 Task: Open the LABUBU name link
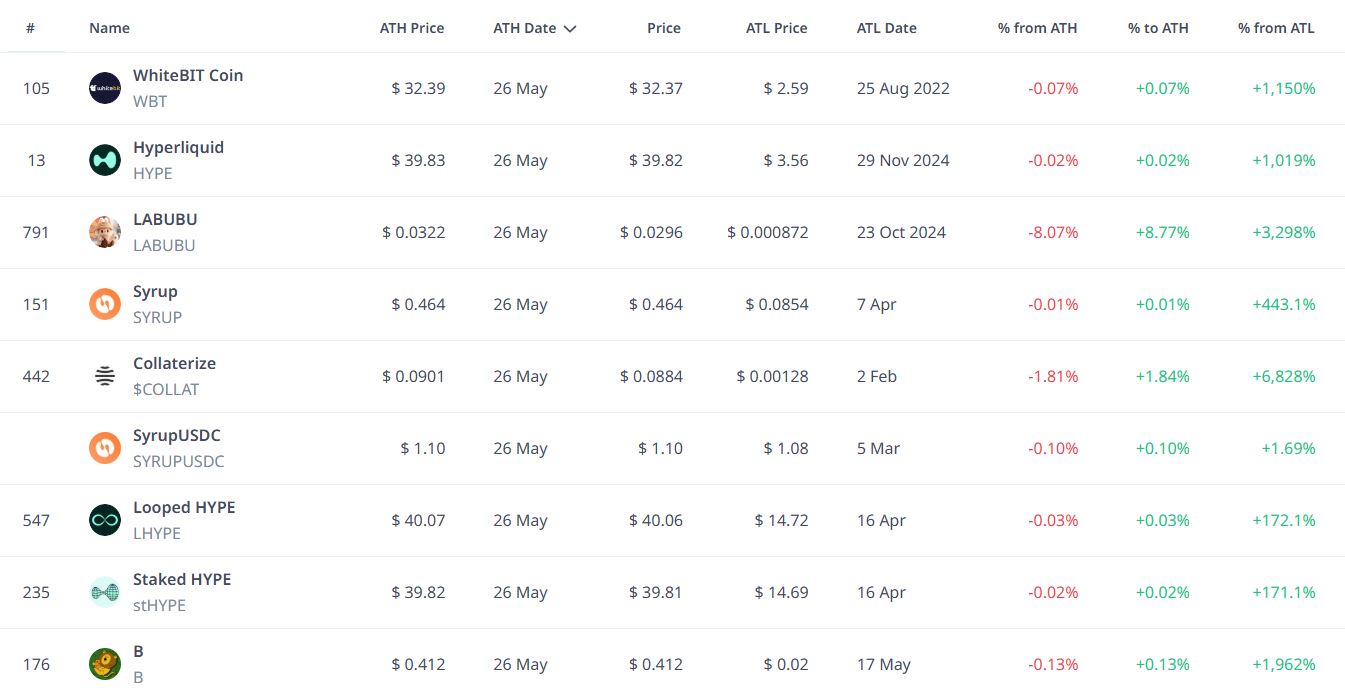165,219
